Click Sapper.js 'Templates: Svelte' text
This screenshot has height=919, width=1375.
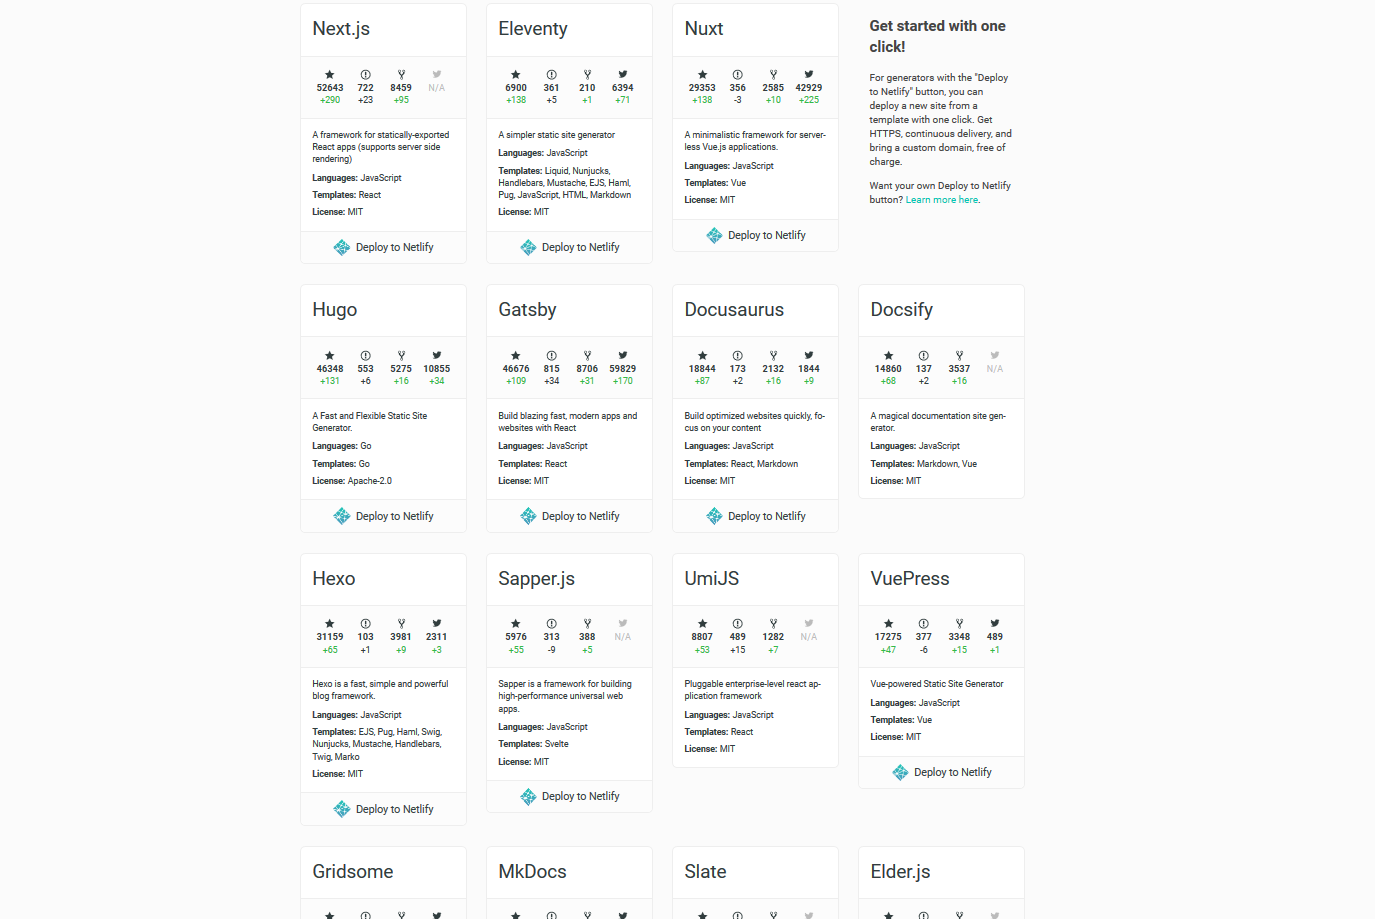(533, 744)
